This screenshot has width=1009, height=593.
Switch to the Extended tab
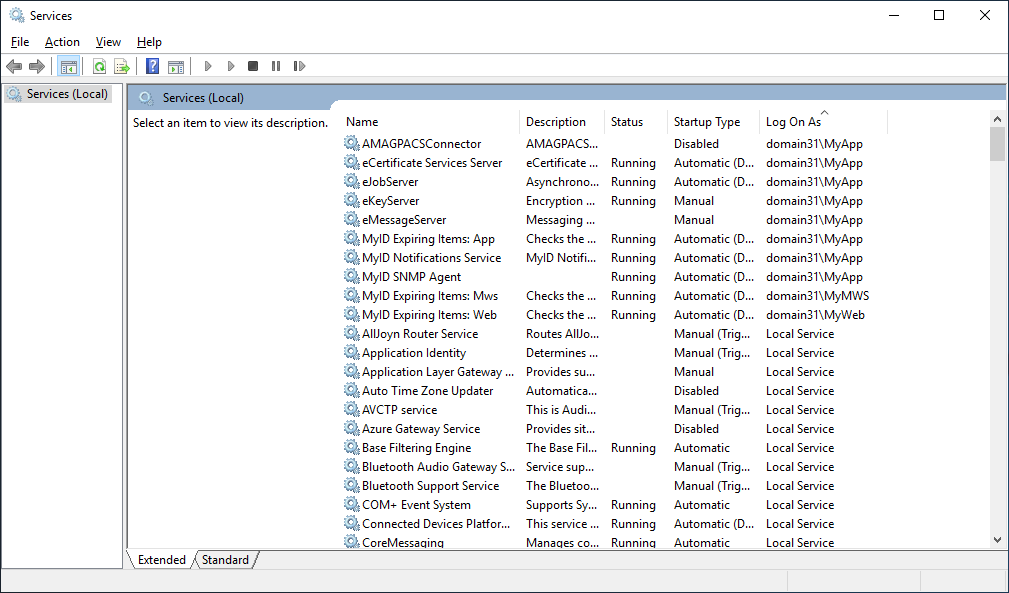tap(162, 560)
